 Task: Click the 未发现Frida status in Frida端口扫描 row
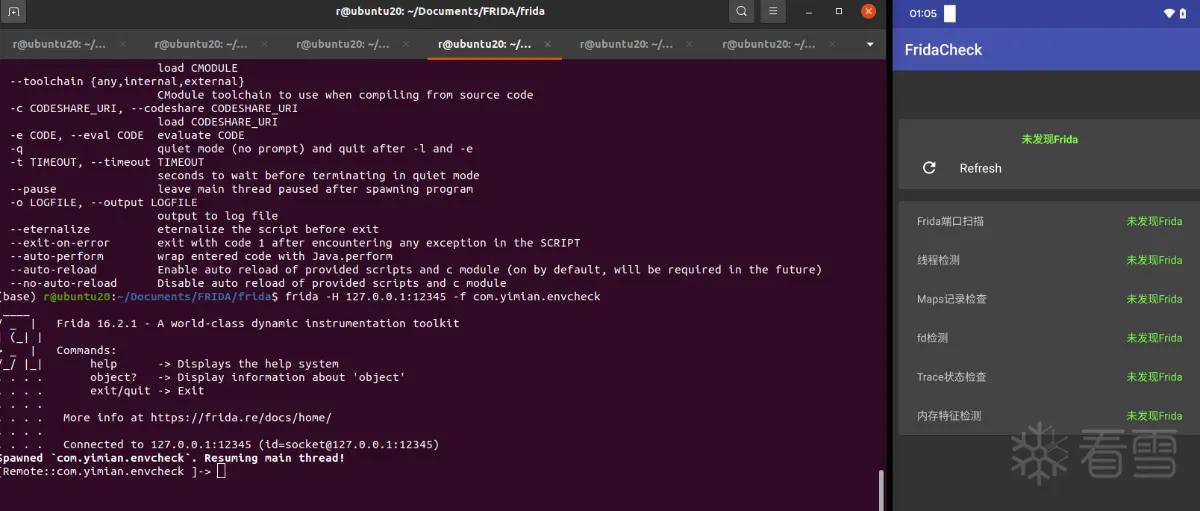1154,221
